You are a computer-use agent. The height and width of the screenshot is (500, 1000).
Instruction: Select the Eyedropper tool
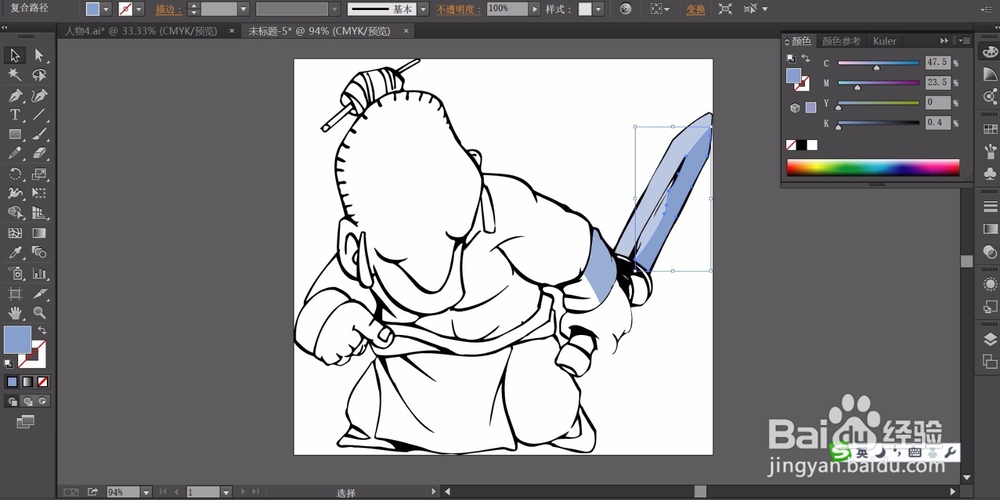(15, 253)
